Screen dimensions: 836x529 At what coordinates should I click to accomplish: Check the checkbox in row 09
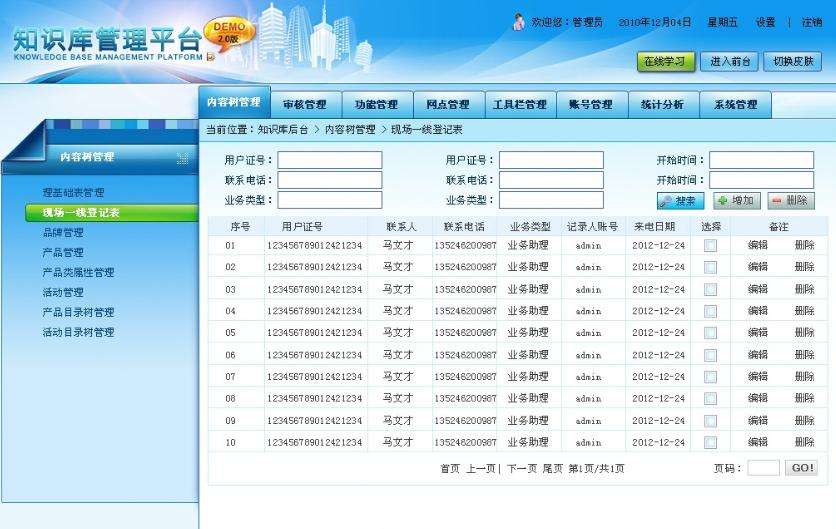click(710, 421)
